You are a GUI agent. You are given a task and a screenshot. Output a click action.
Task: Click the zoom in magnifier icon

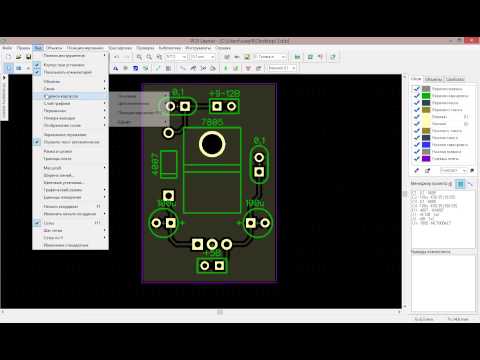pyautogui.click(x=139, y=57)
